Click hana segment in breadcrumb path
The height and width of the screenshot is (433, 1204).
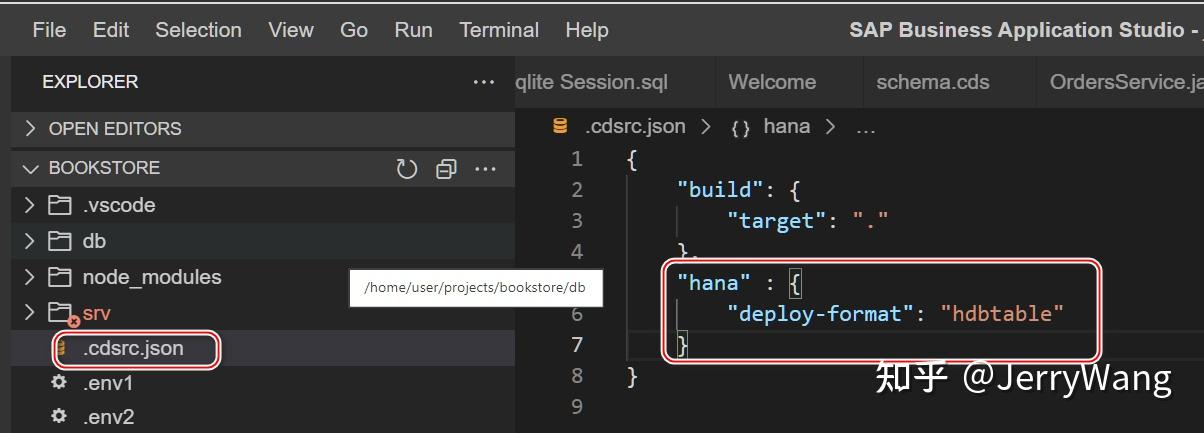click(787, 127)
